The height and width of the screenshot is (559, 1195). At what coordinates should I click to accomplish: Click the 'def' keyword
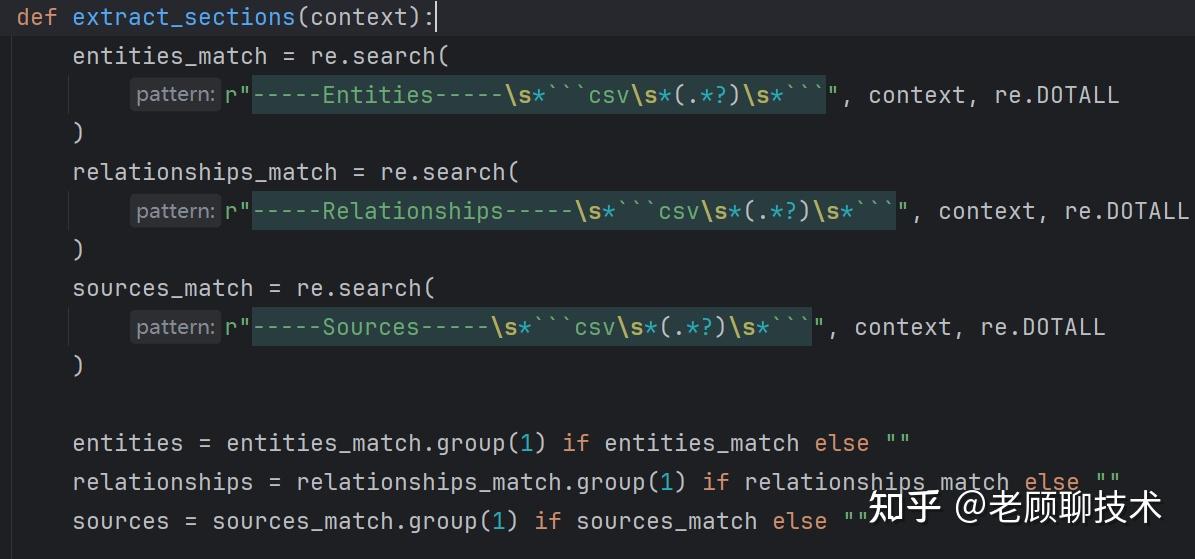(37, 17)
